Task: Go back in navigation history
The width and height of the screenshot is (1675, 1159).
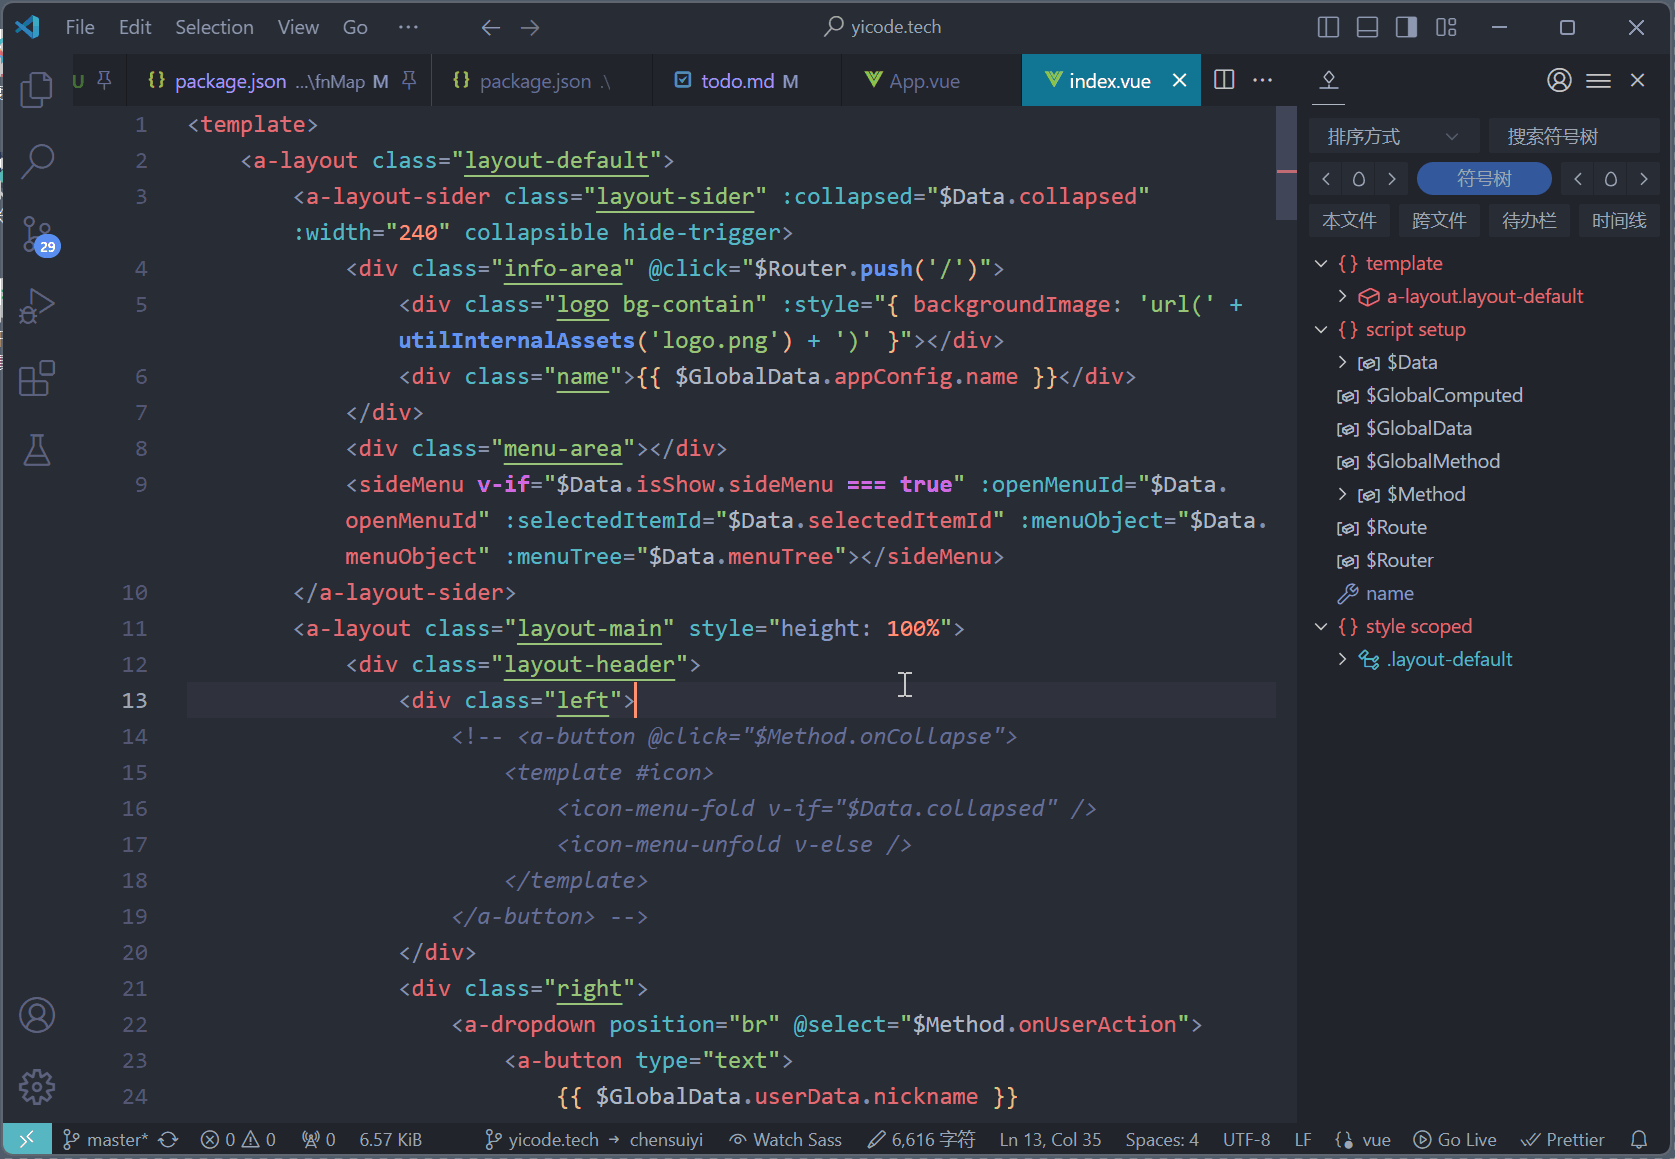Action: pos(490,28)
